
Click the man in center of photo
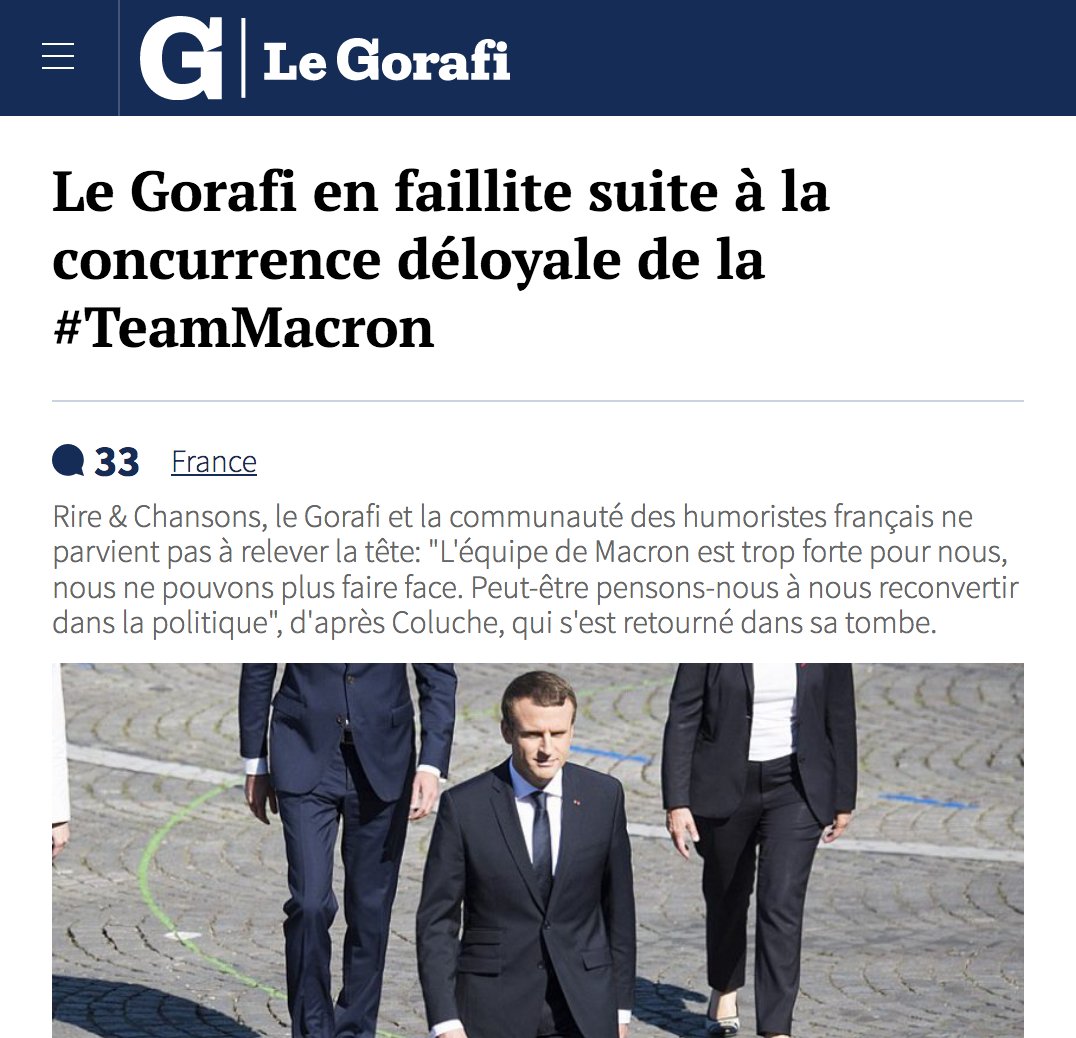pos(528,858)
